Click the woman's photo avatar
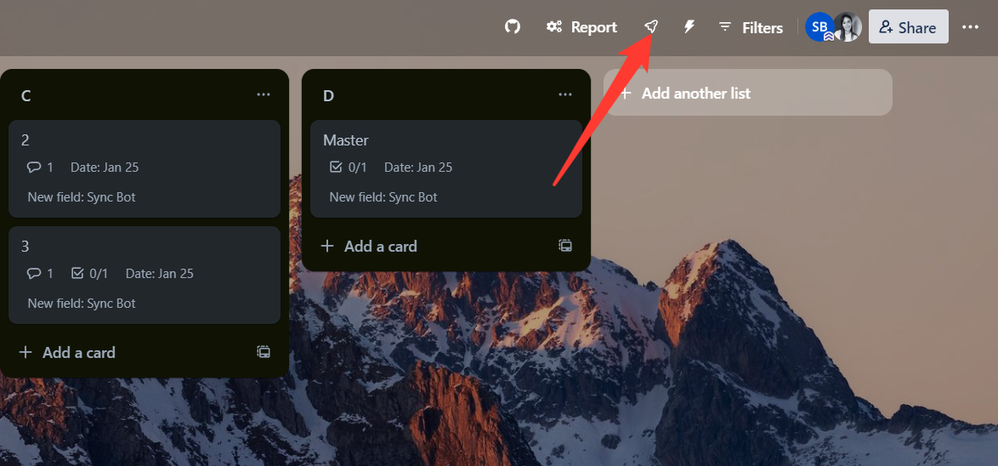 [x=848, y=27]
